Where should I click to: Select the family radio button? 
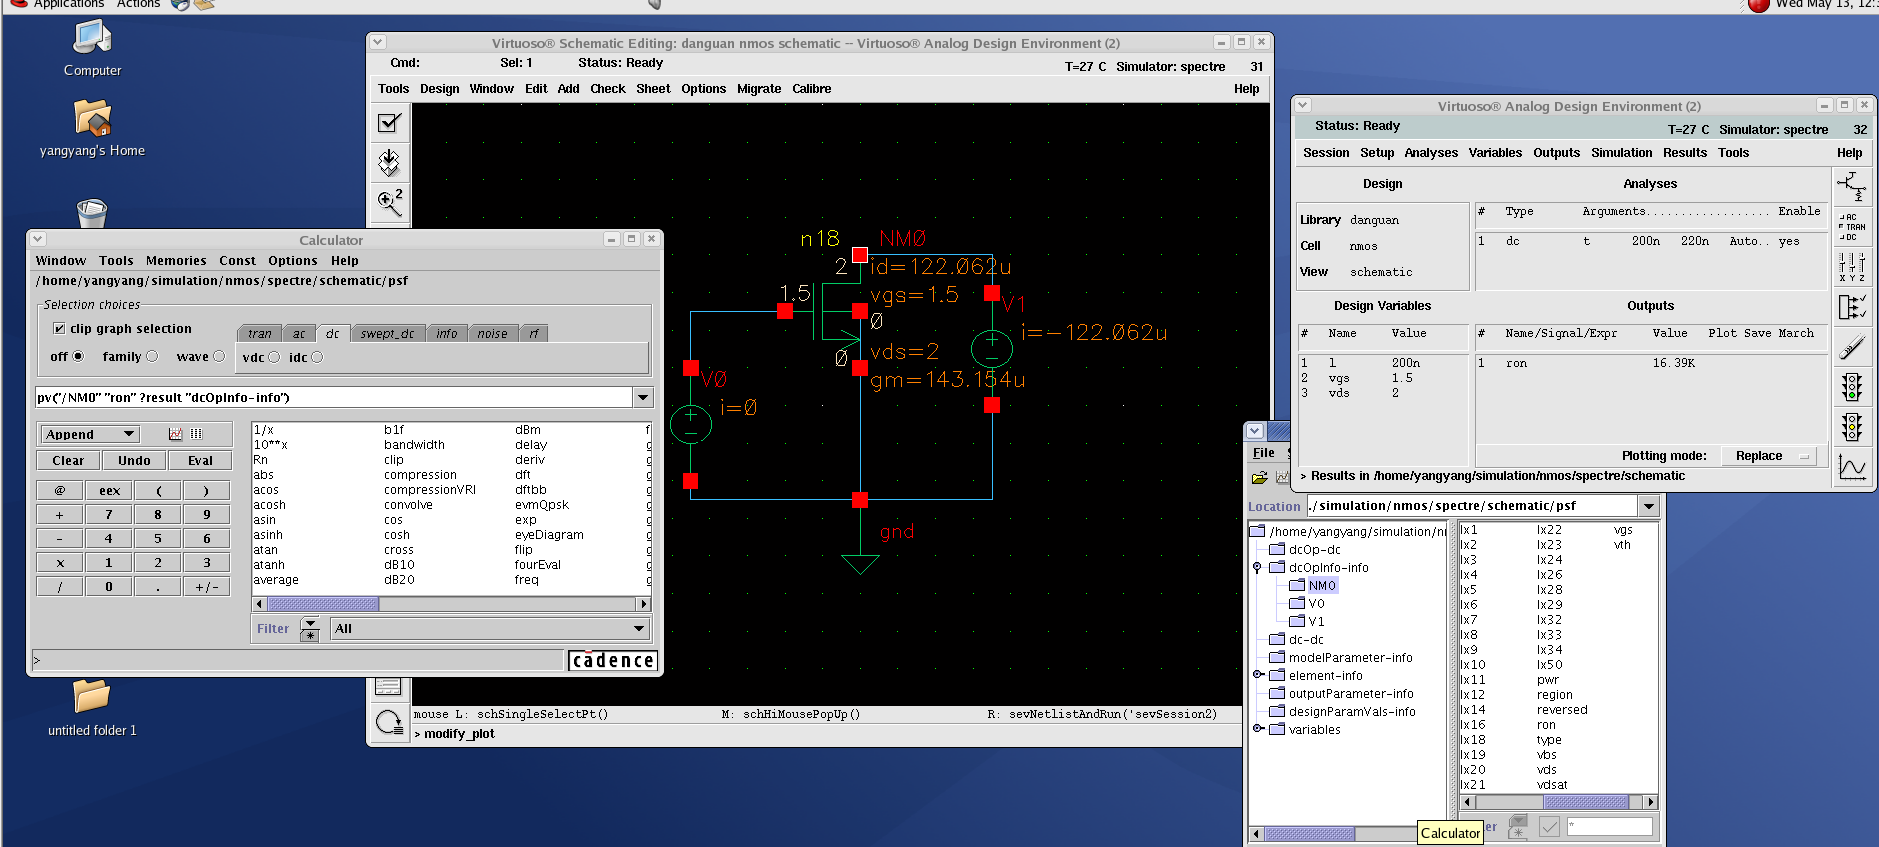coord(152,357)
